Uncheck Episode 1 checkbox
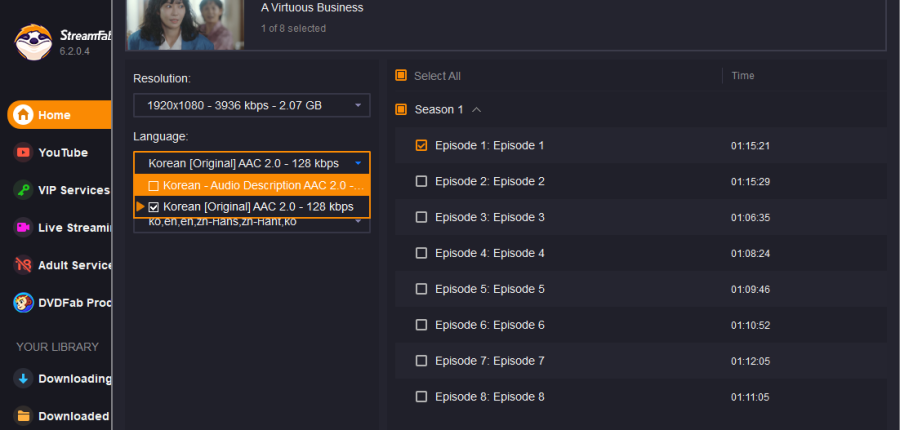The height and width of the screenshot is (430, 900). pos(421,145)
